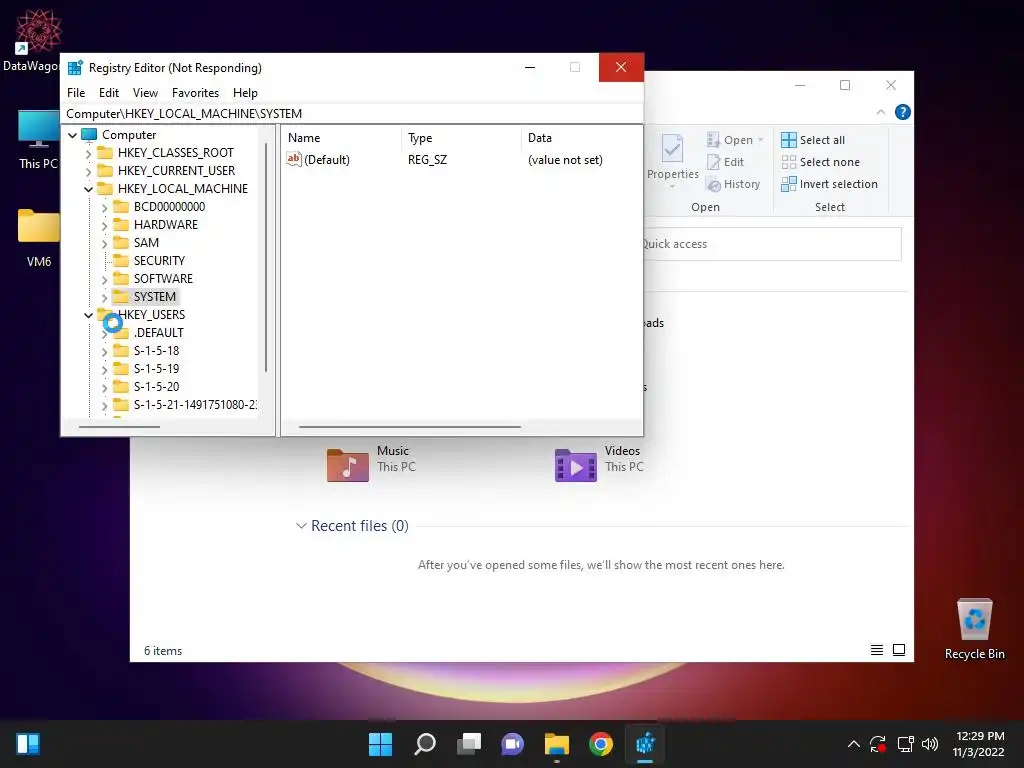Open File Explorer from taskbar
The image size is (1024, 768).
click(x=557, y=744)
